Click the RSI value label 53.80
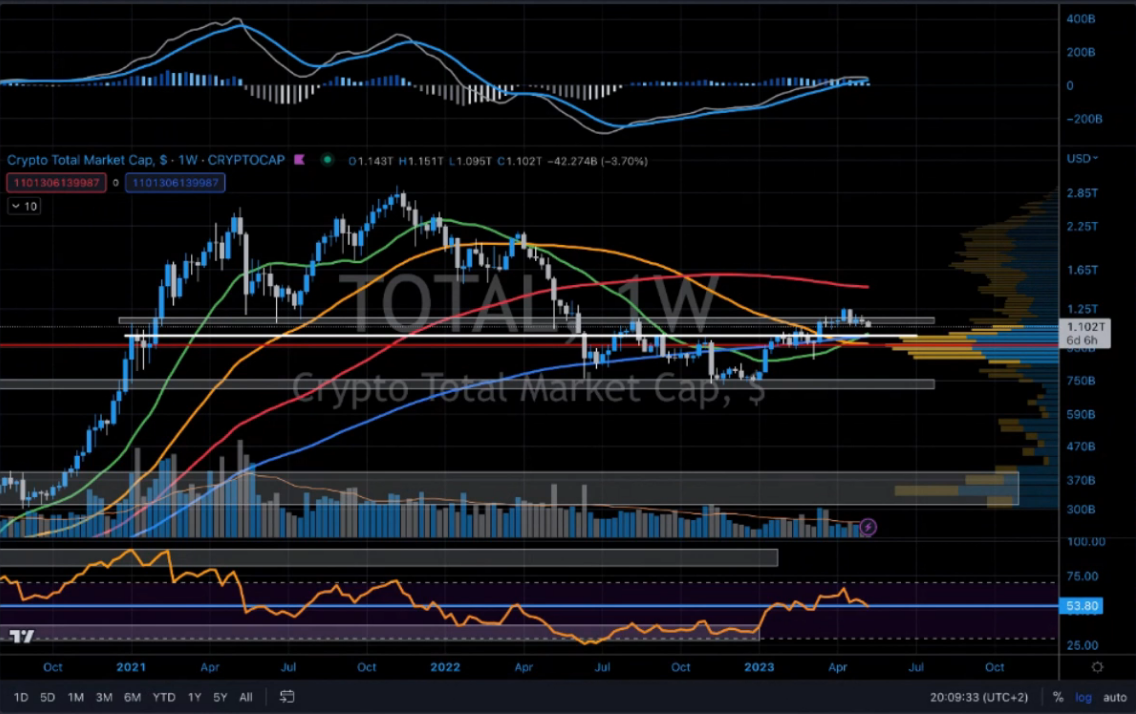The width and height of the screenshot is (1136, 714). [x=1084, y=606]
